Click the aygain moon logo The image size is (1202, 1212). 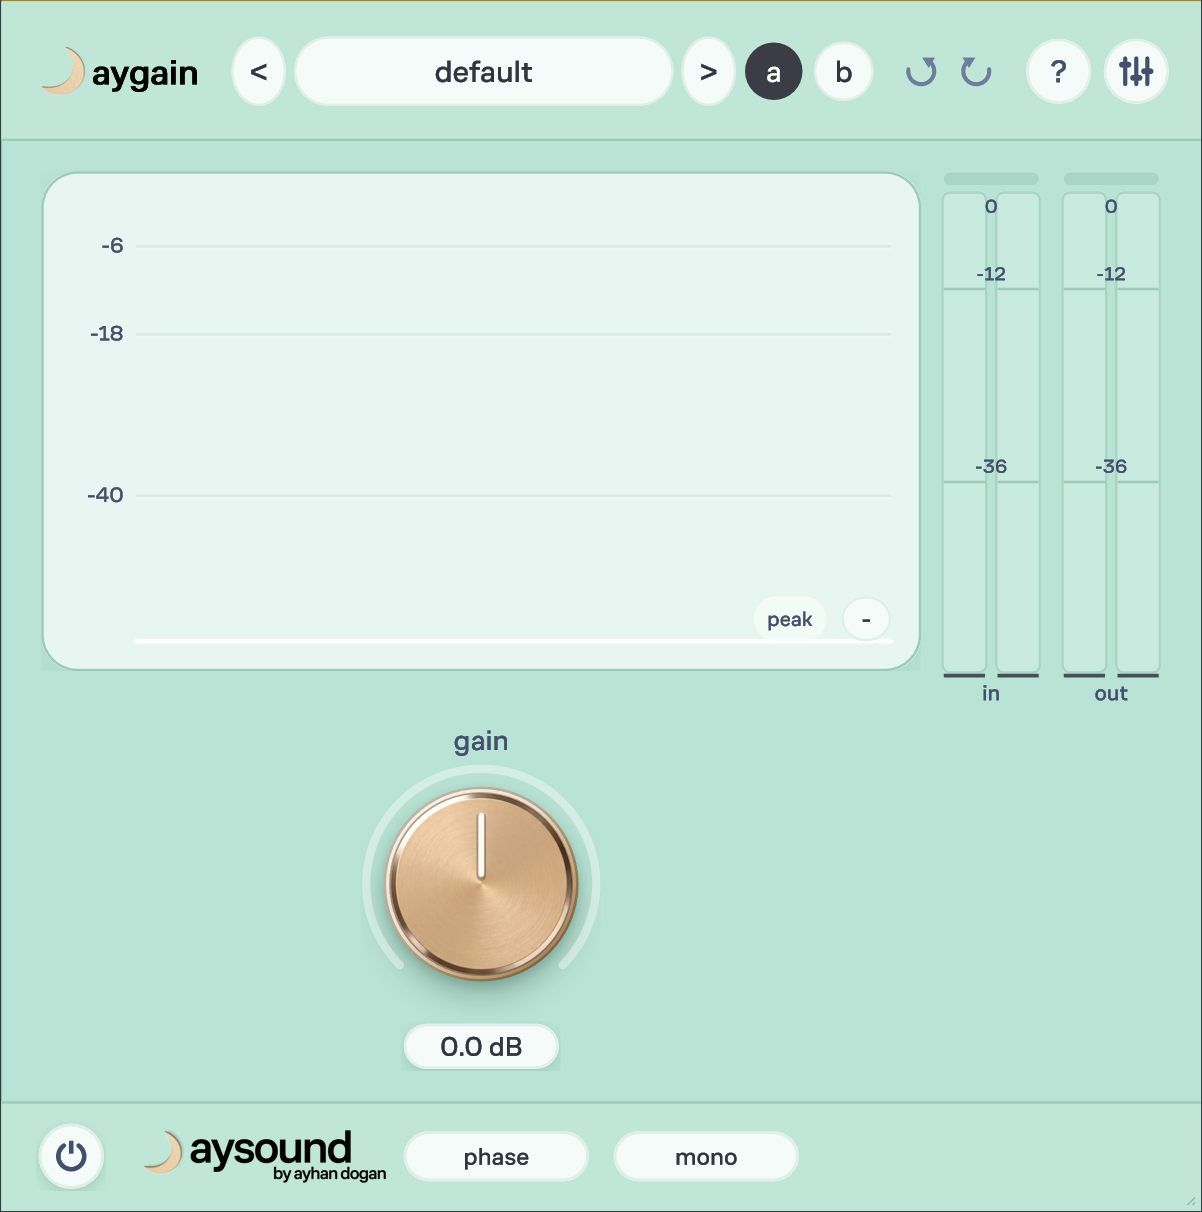120,72
